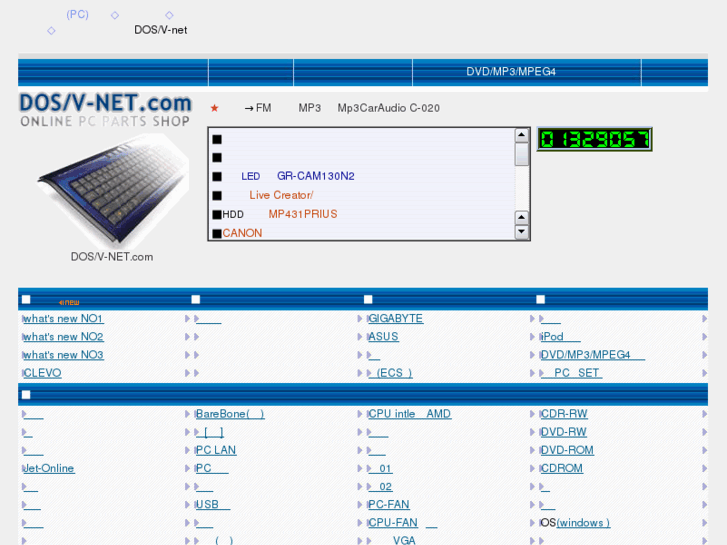
Task: Open the PC SET category link
Action: (x=572, y=373)
